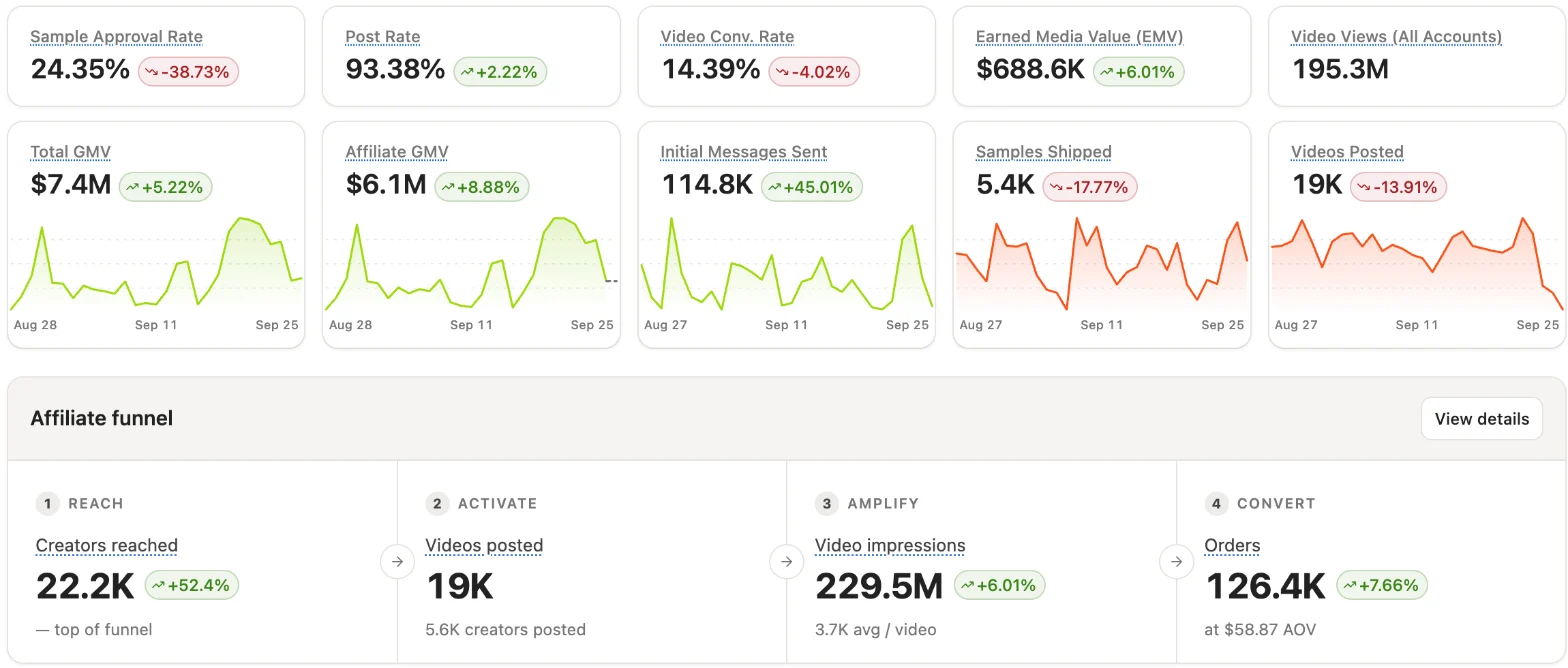Click the +5.22% Total GMV badge
Screen dimensions: 1568x668
coord(165,187)
